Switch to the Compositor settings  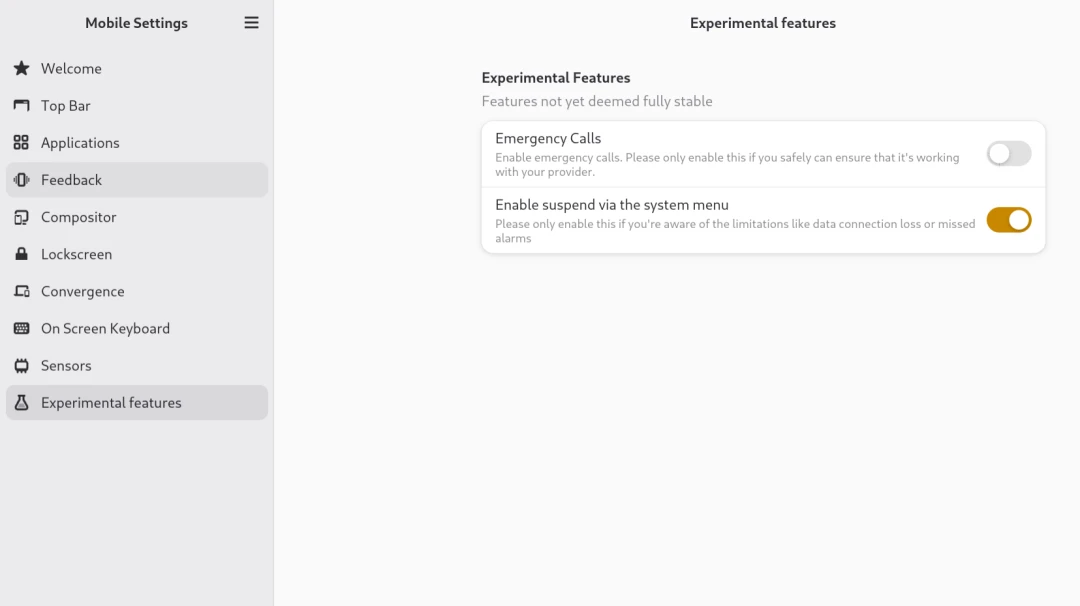pos(78,217)
